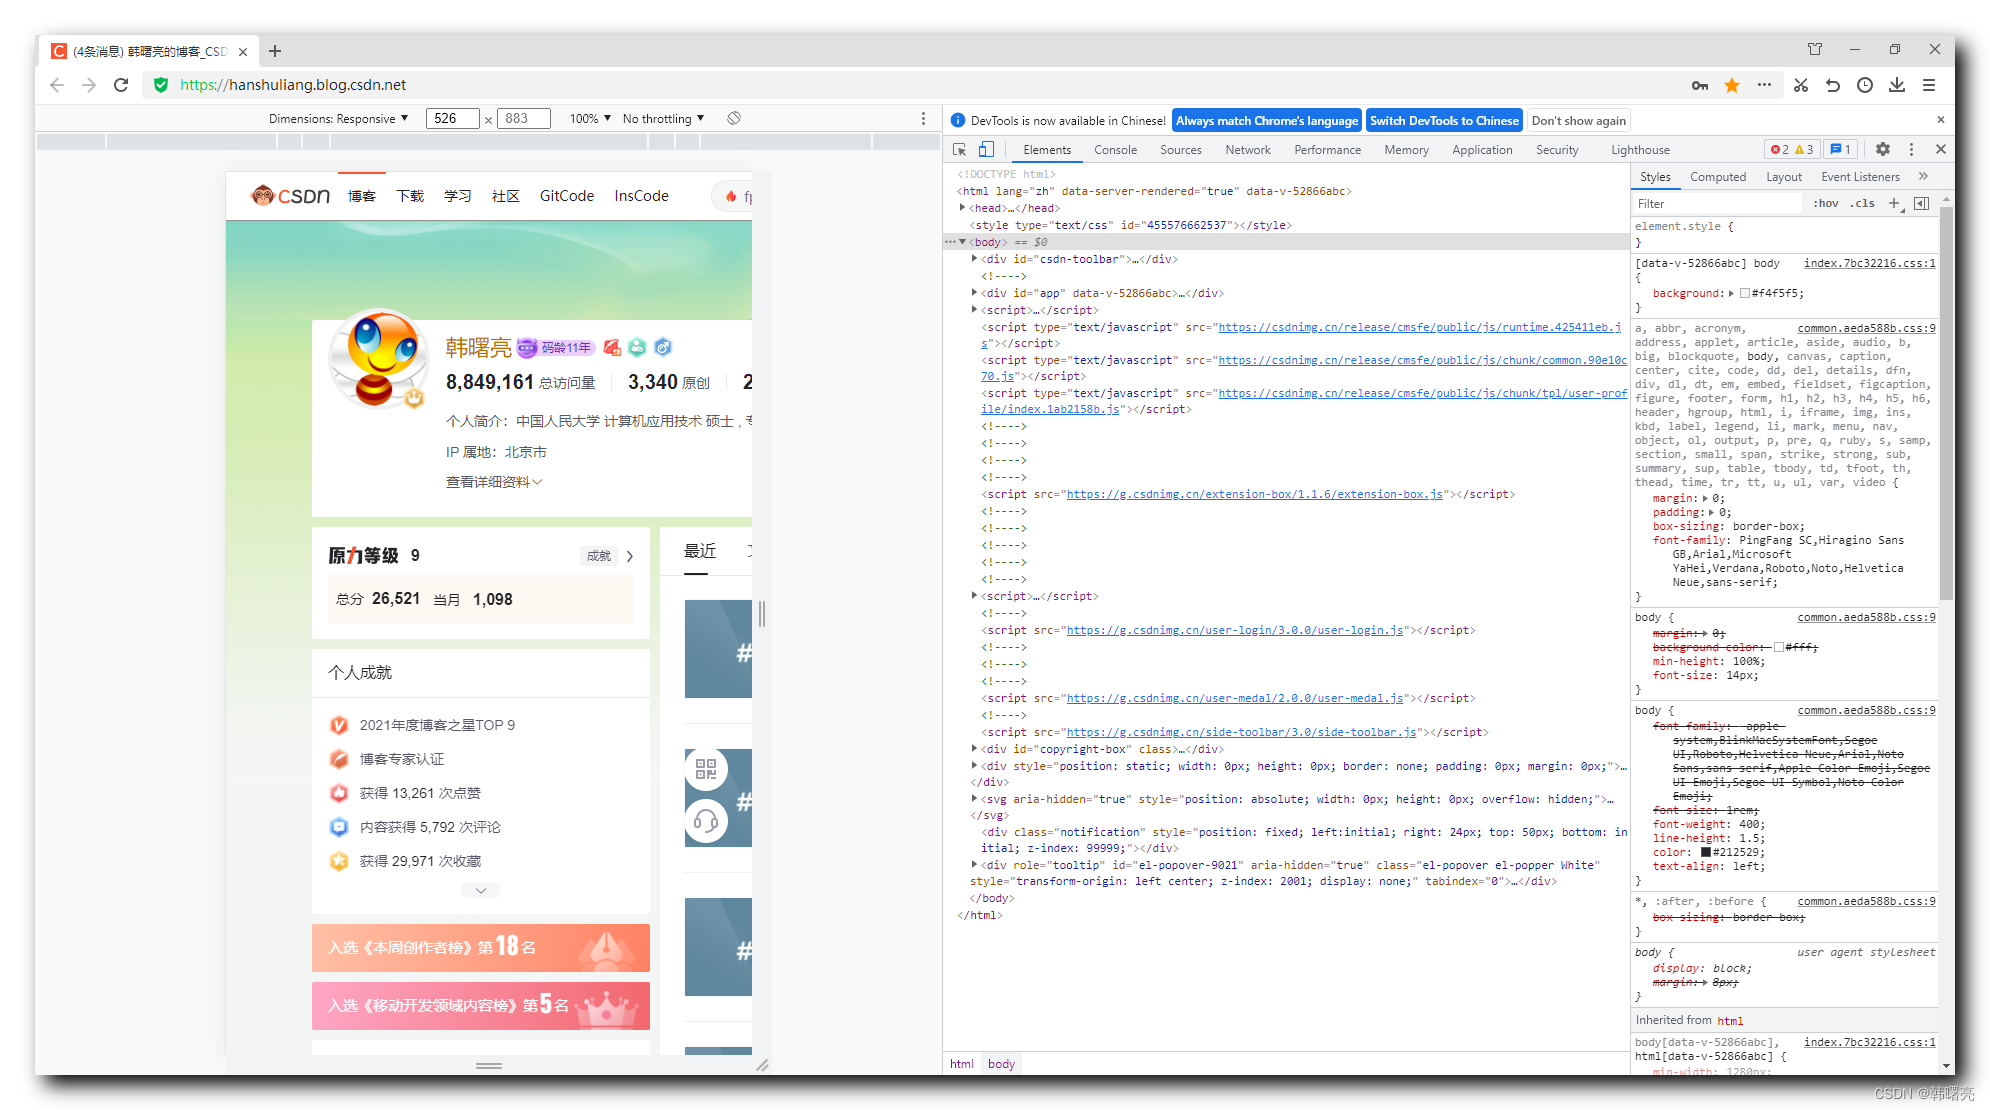Expand 查看详细资料 profile details
This screenshot has height=1110, width=1990.
[x=494, y=482]
